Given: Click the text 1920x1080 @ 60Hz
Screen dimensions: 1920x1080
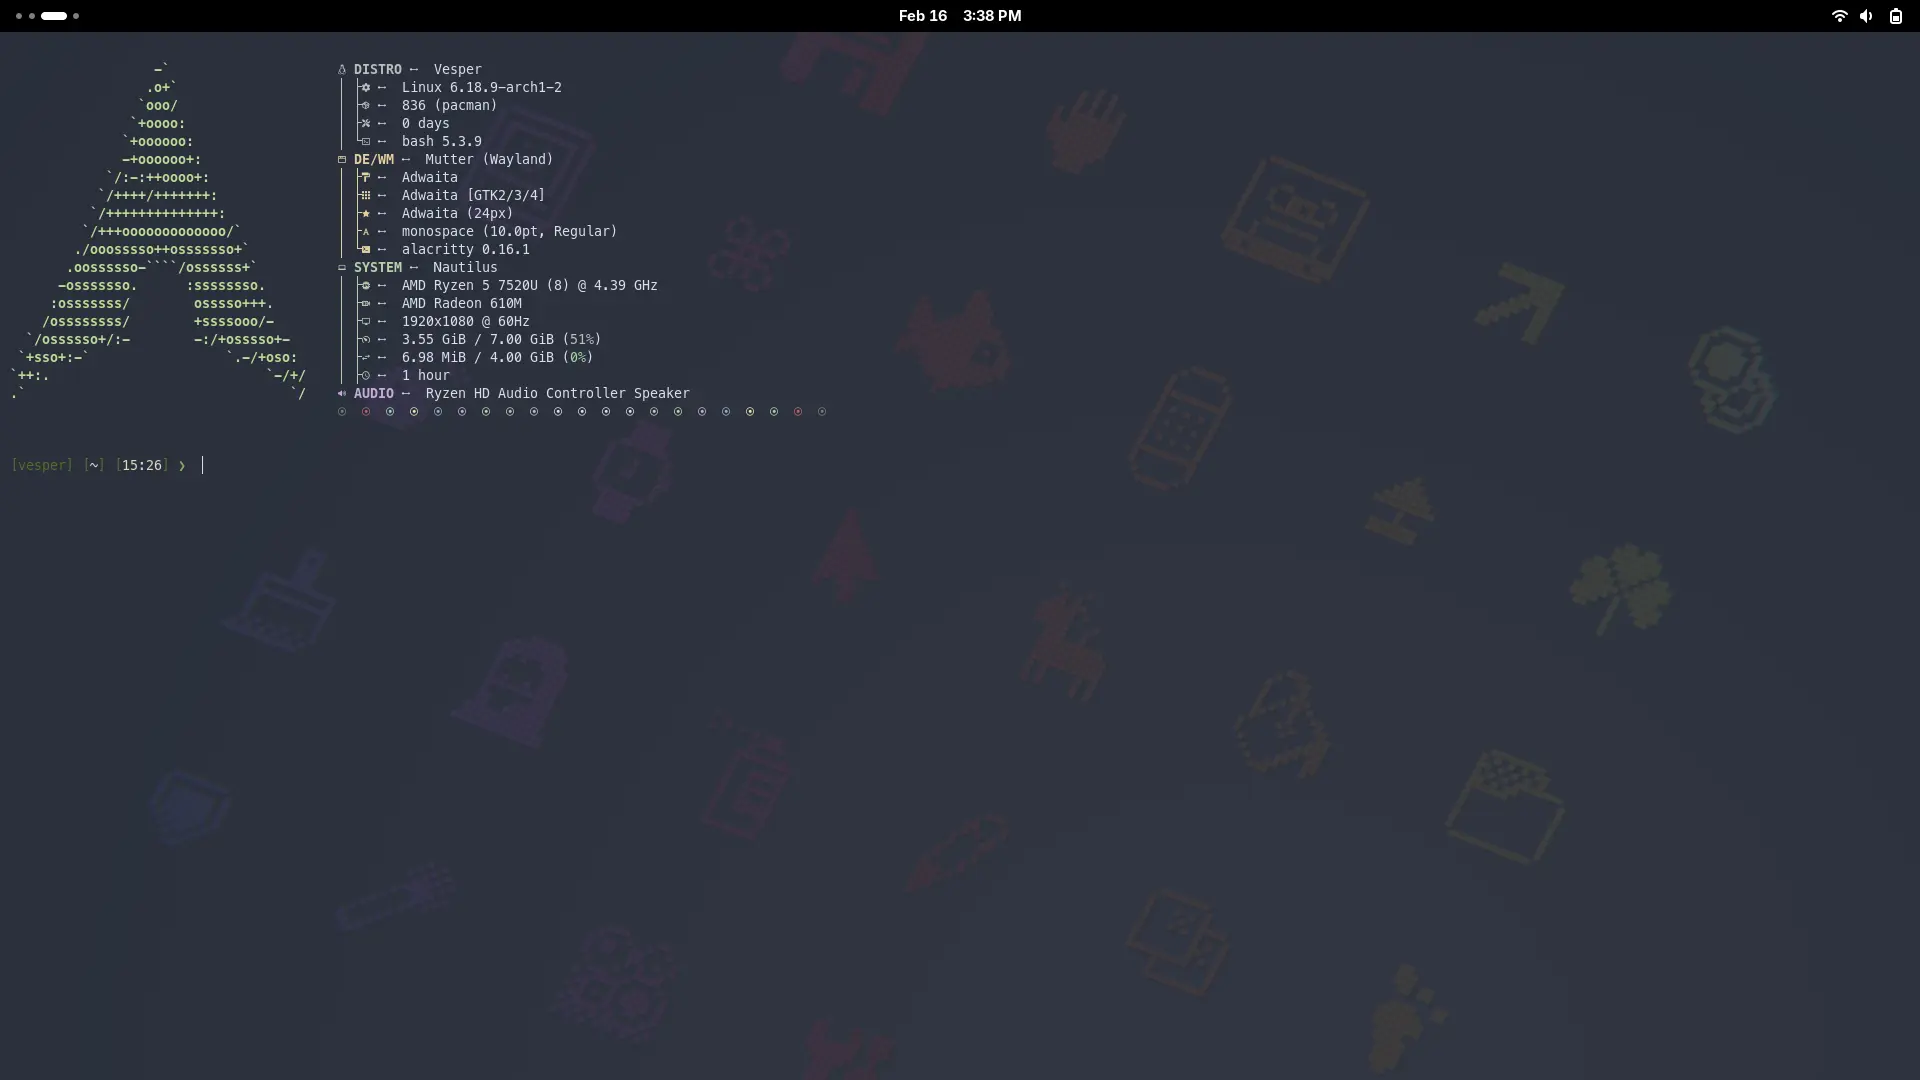Looking at the screenshot, I should pyautogui.click(x=466, y=322).
